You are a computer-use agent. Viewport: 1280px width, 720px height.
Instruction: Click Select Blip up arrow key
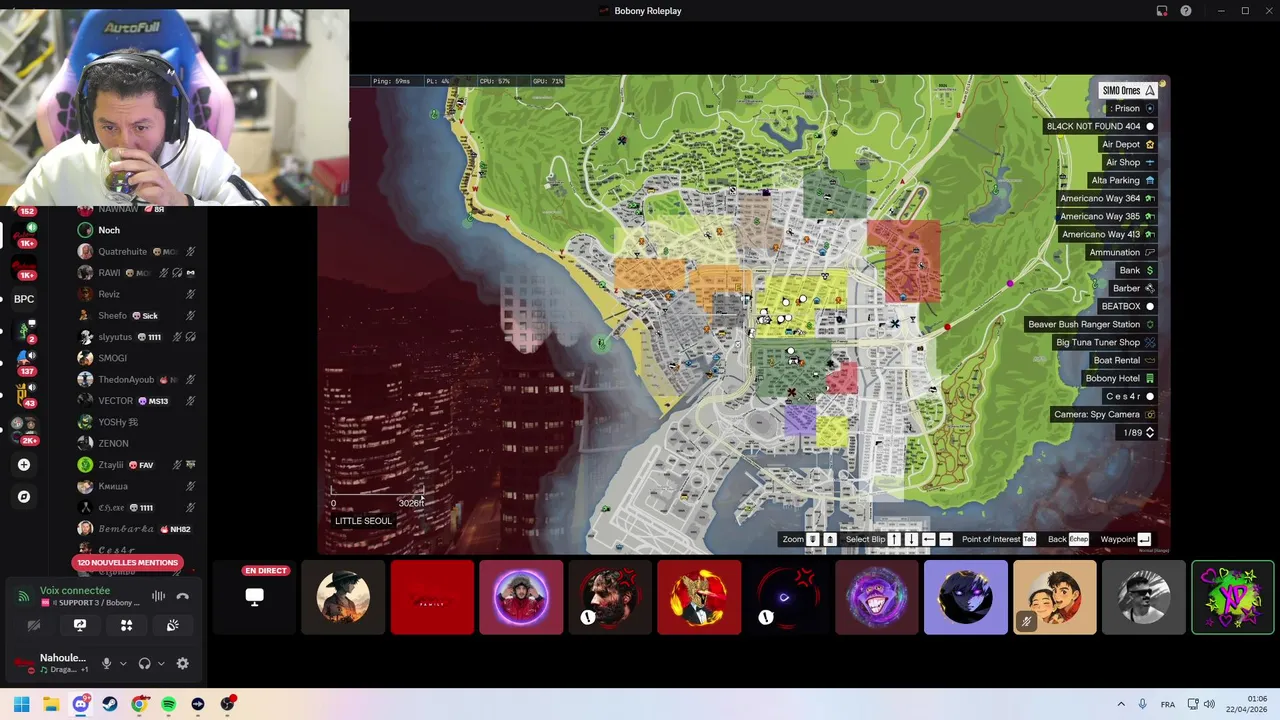coord(894,539)
